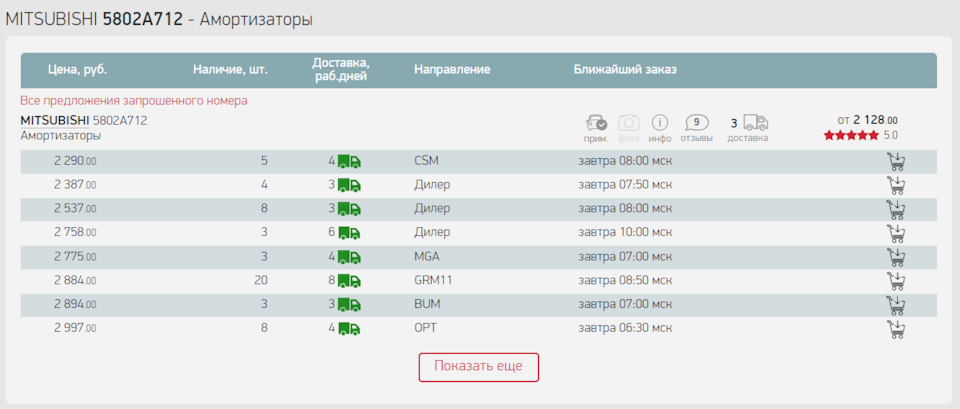Click the price от 2 128.00
This screenshot has height=409, width=960.
868,121
